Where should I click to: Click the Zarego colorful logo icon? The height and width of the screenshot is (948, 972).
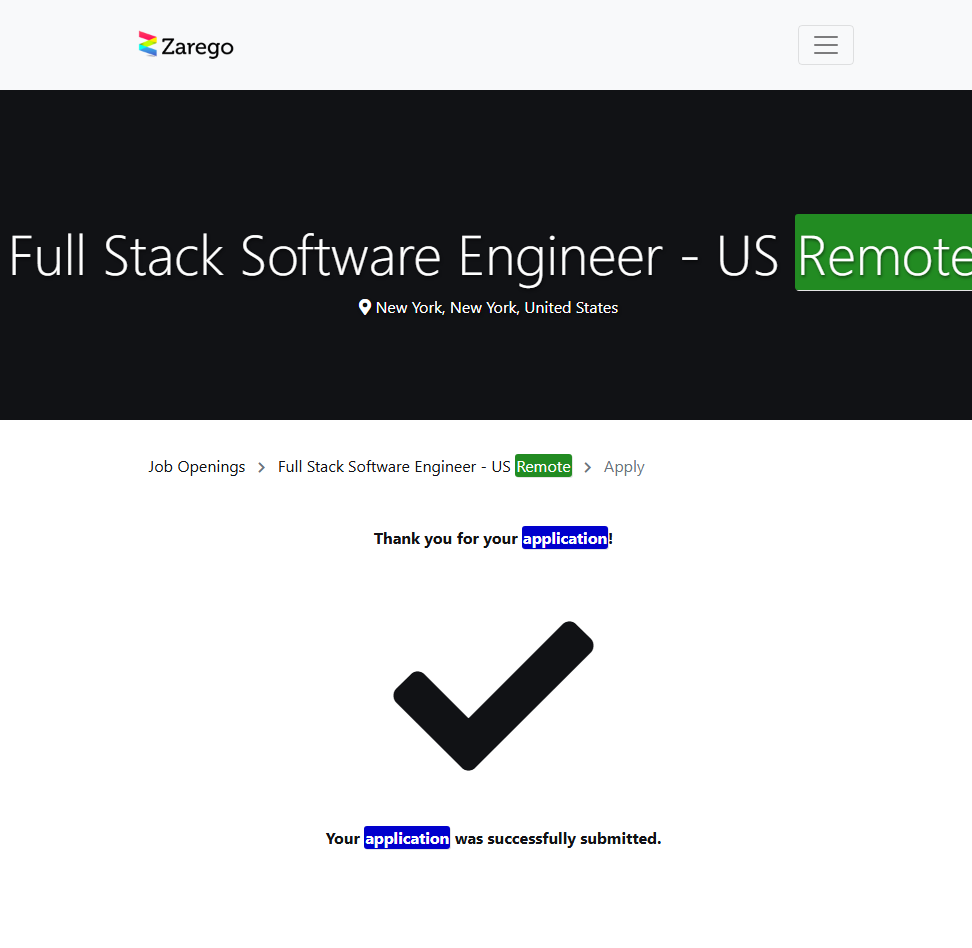[148, 45]
